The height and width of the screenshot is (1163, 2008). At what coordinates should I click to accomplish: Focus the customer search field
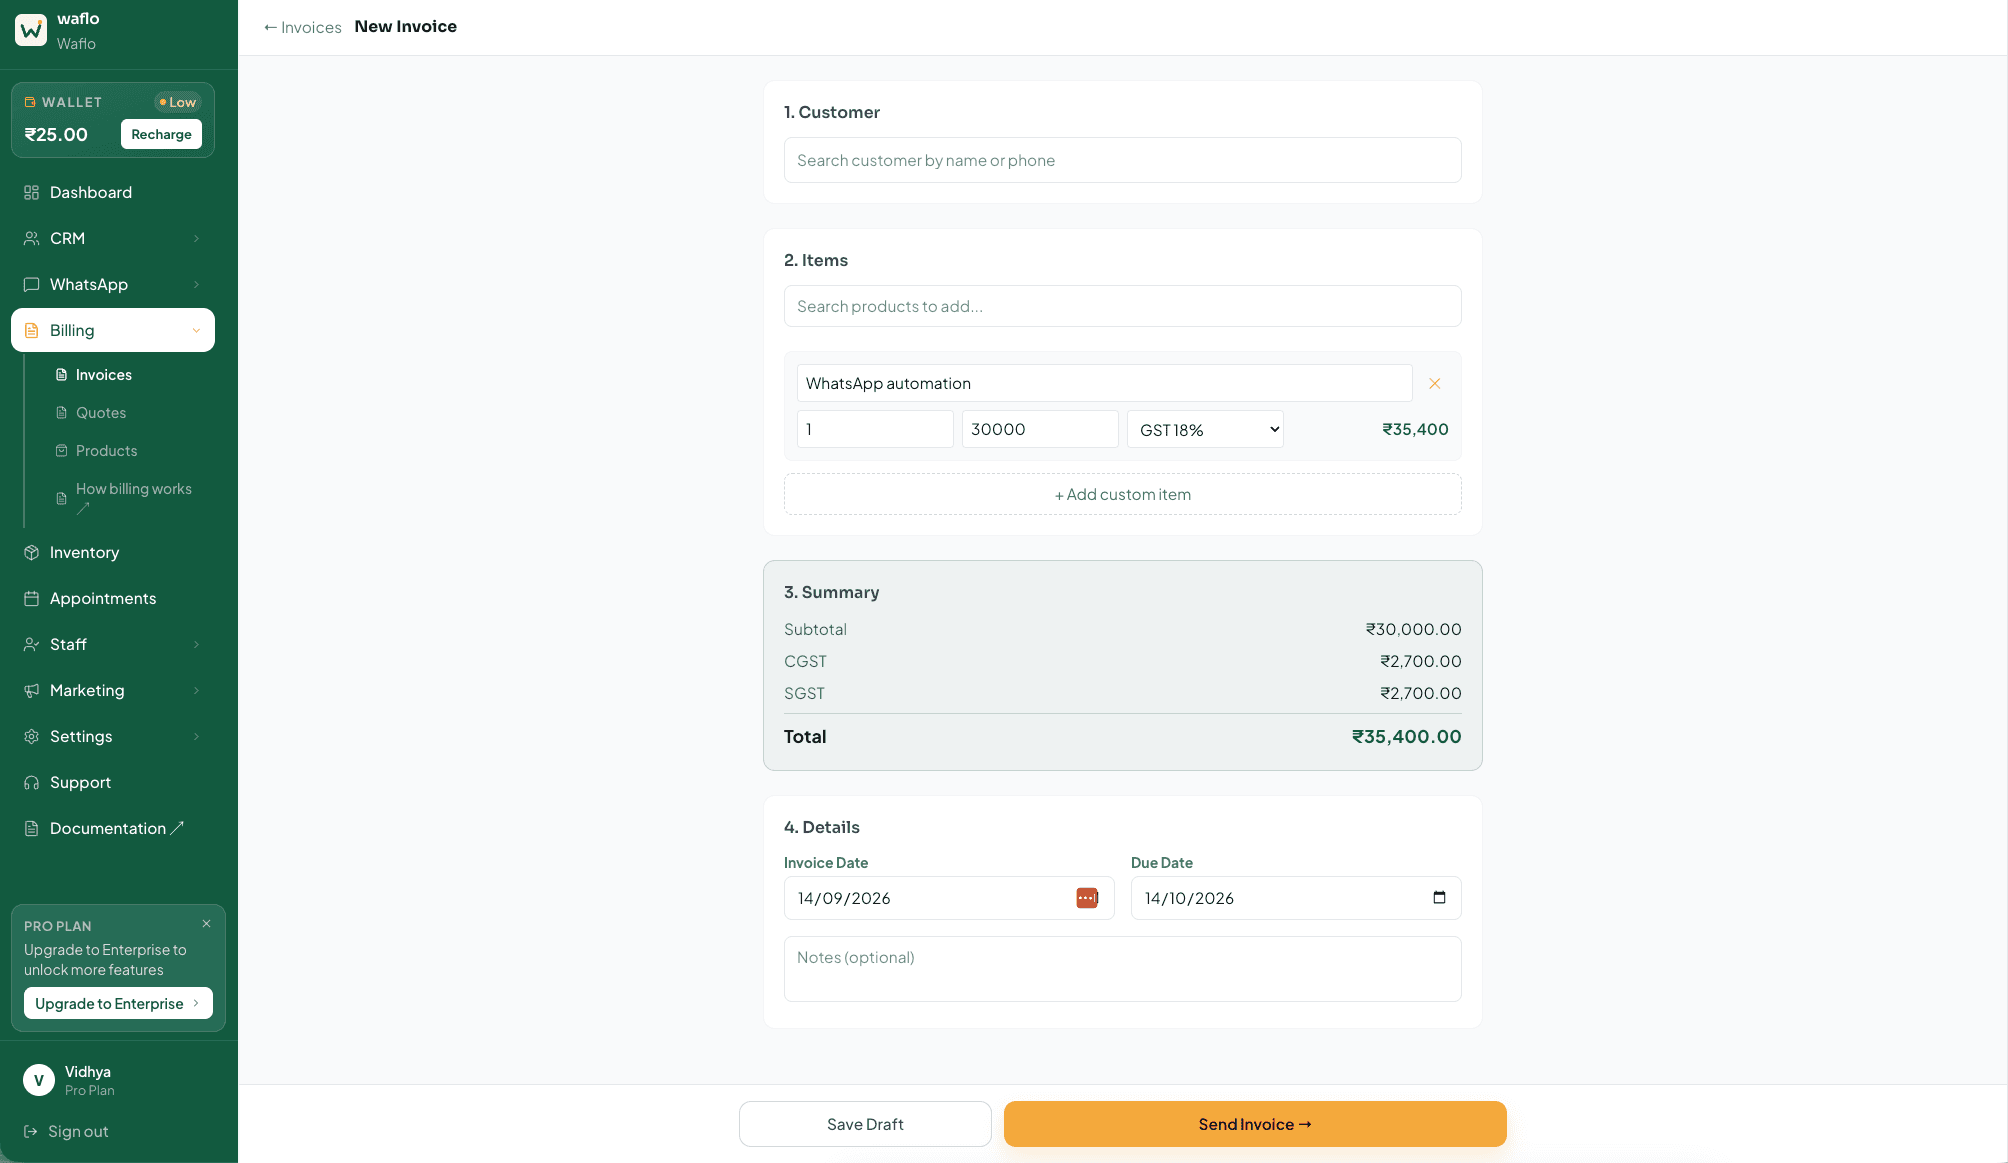tap(1122, 160)
